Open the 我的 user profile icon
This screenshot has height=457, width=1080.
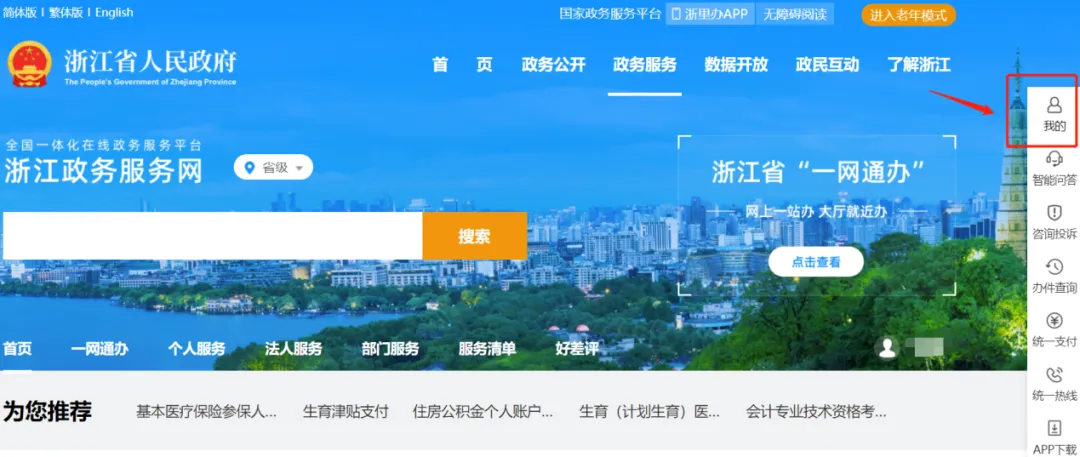(x=1054, y=105)
